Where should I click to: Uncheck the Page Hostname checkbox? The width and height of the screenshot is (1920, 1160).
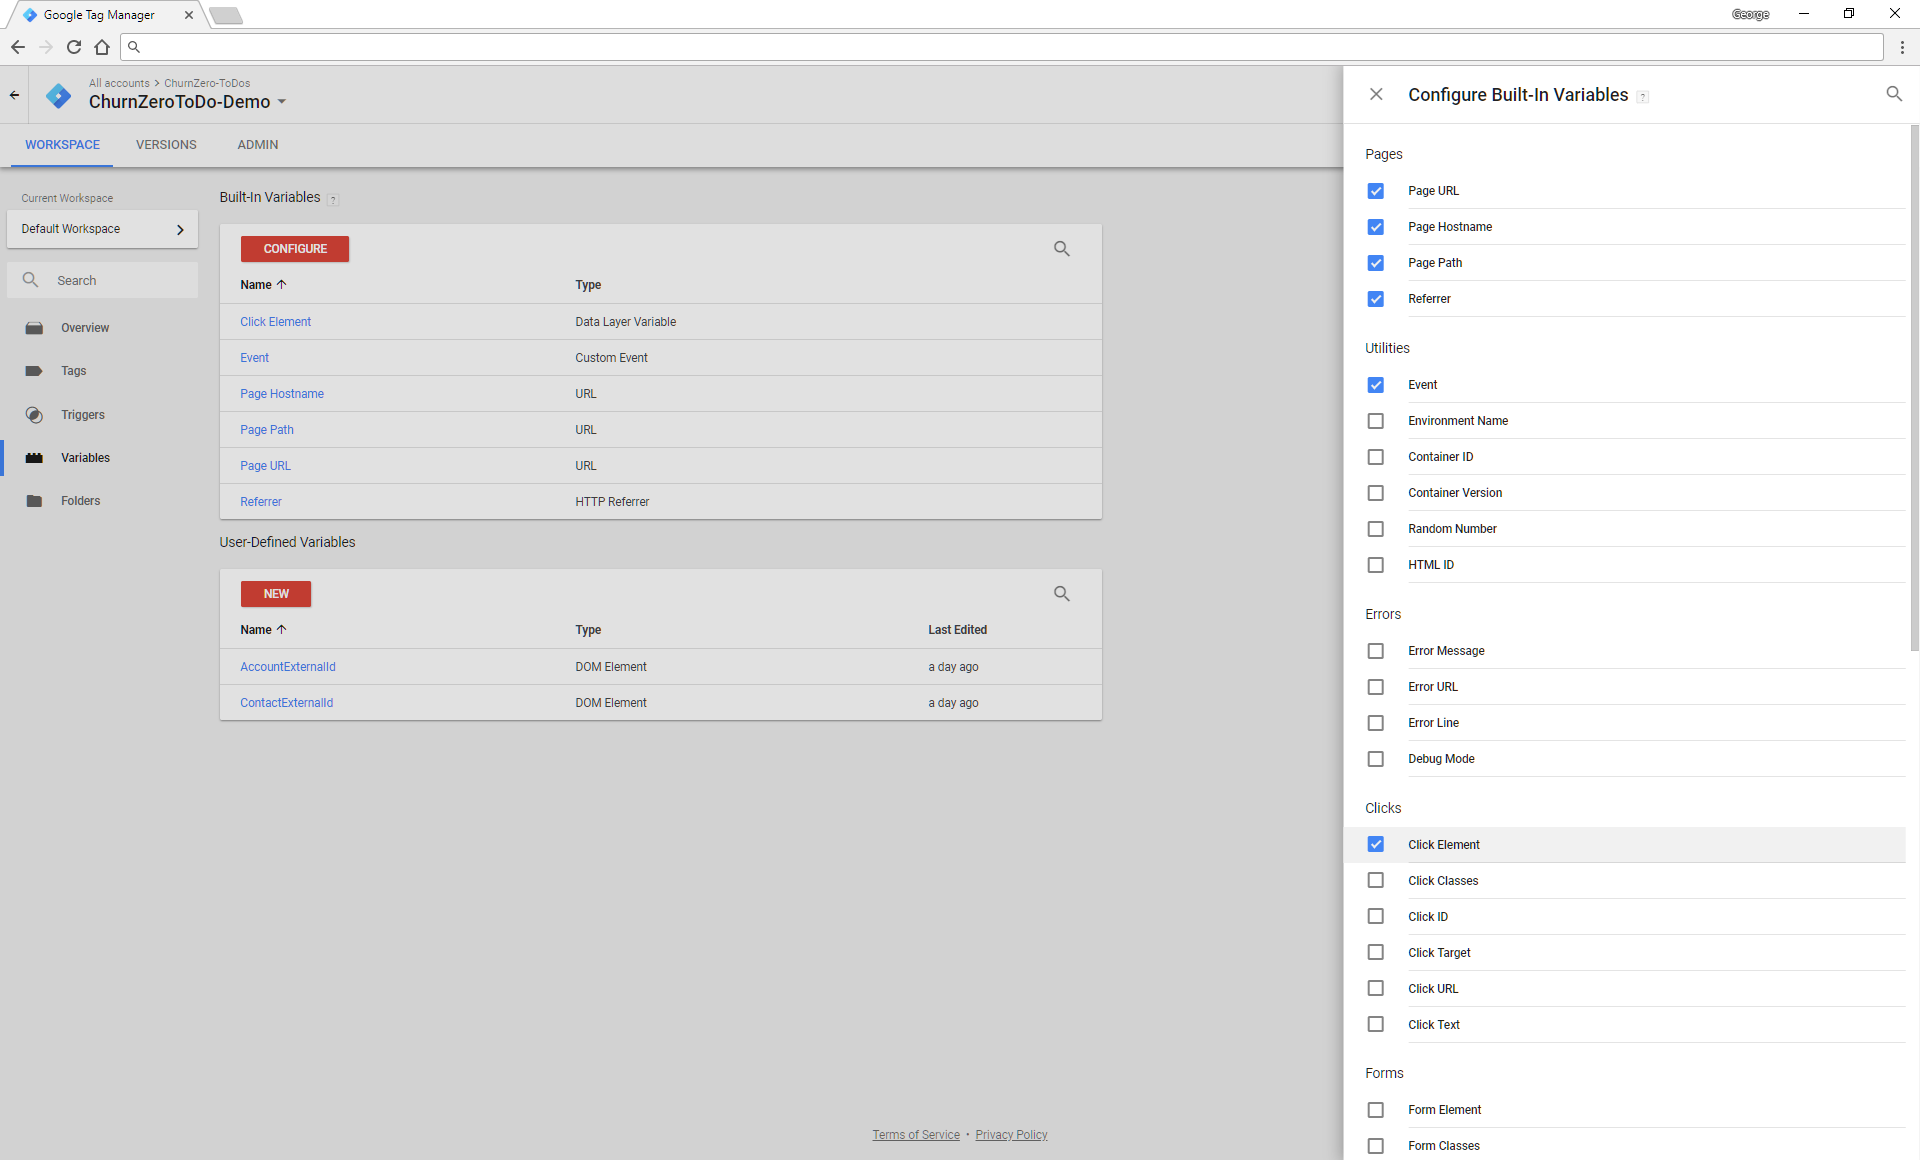click(x=1376, y=227)
